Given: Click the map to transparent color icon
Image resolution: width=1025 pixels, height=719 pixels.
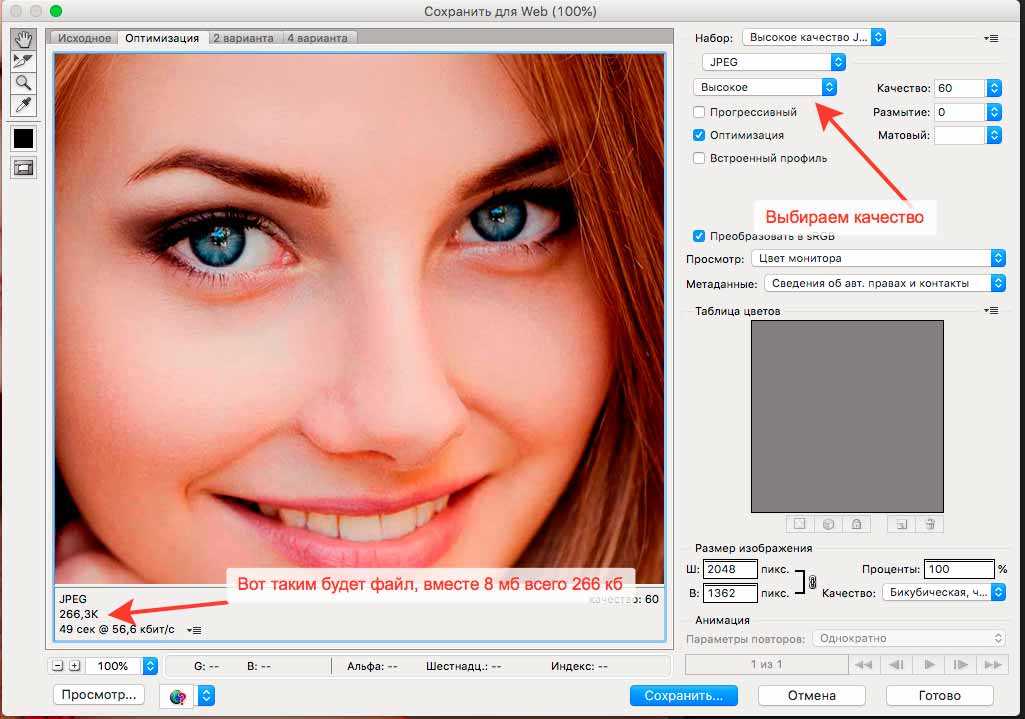Looking at the screenshot, I should point(799,524).
